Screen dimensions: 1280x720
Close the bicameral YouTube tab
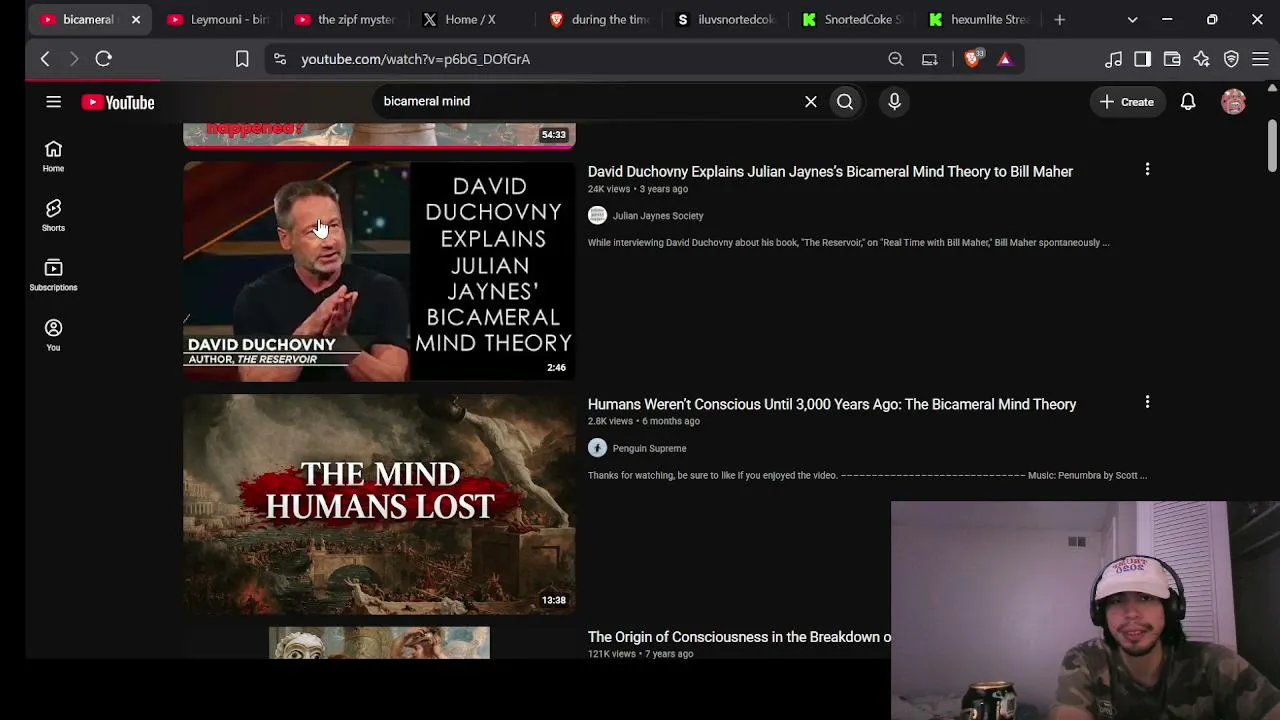(x=136, y=19)
